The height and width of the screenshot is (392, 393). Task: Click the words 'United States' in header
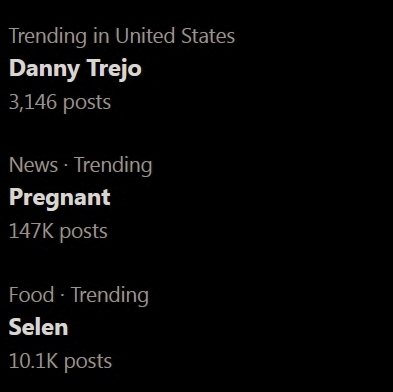[175, 36]
